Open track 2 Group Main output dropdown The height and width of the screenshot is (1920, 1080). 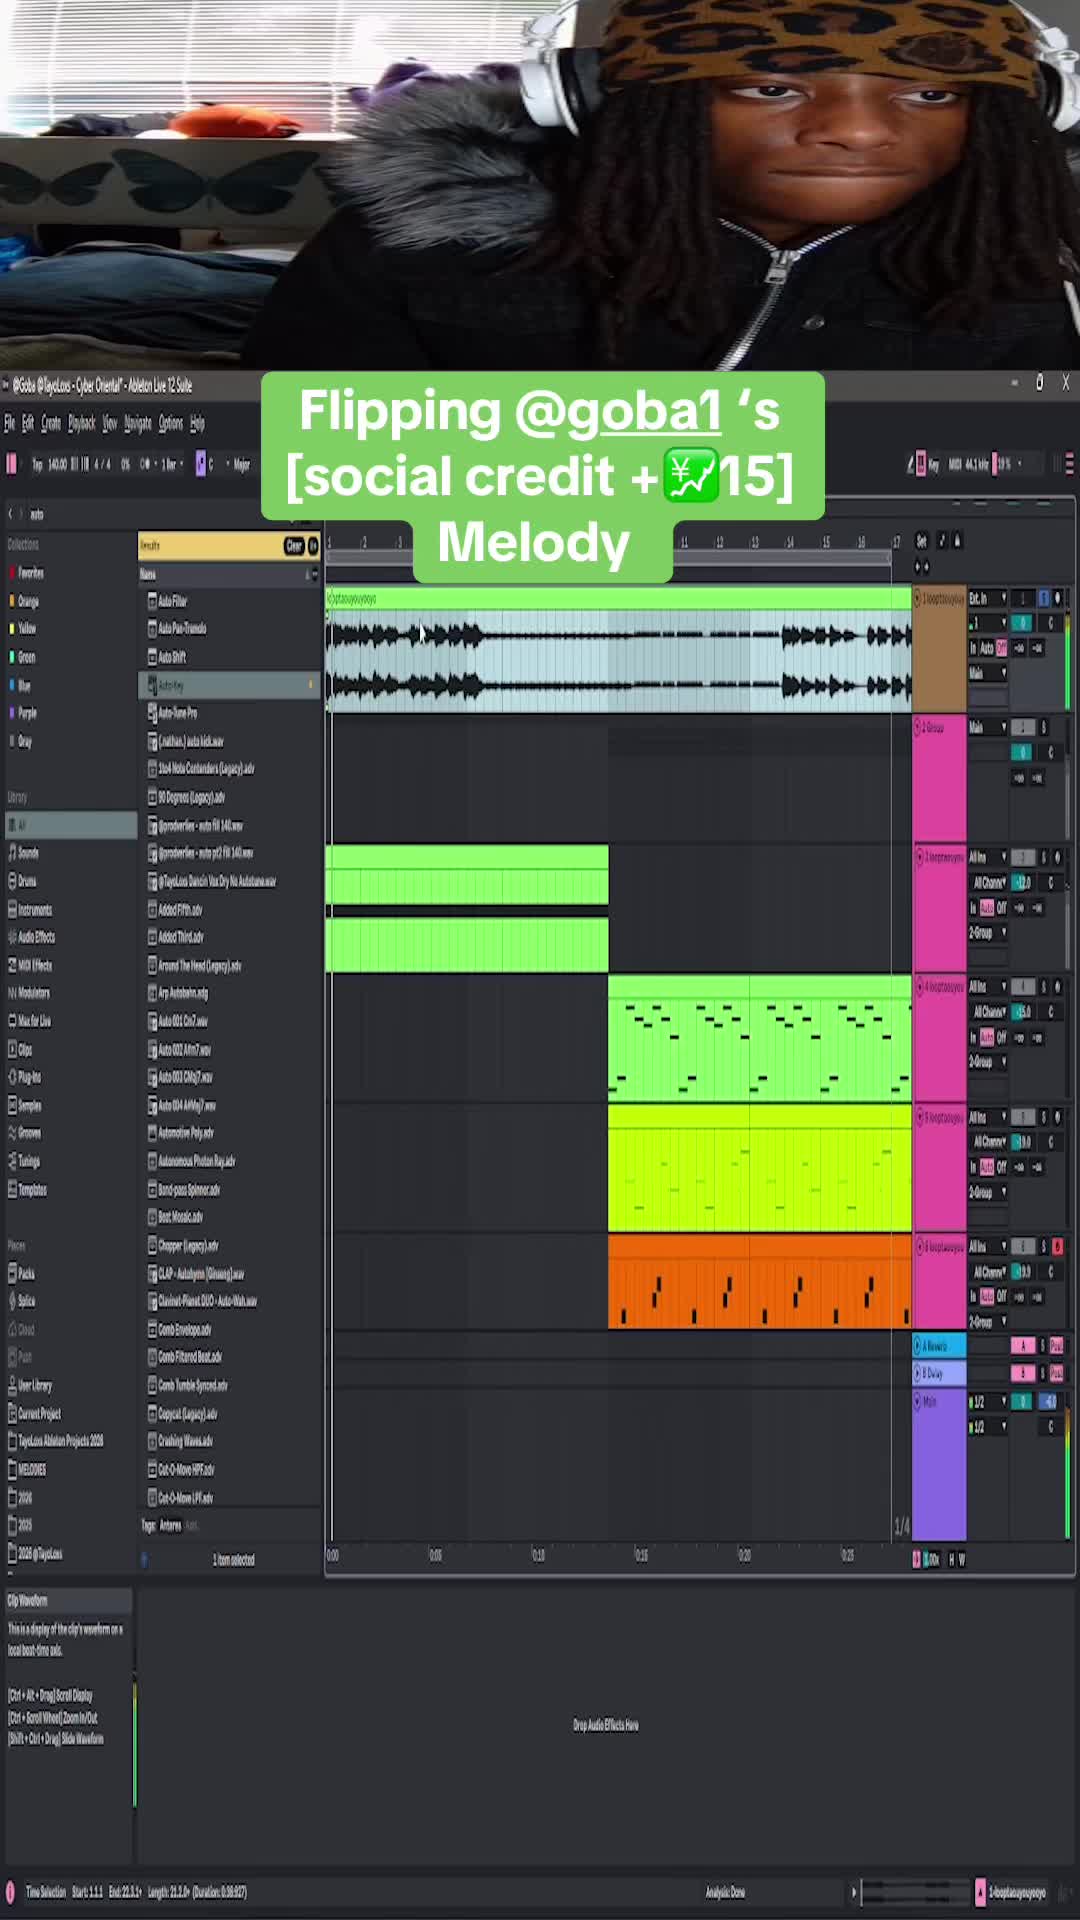tap(987, 727)
